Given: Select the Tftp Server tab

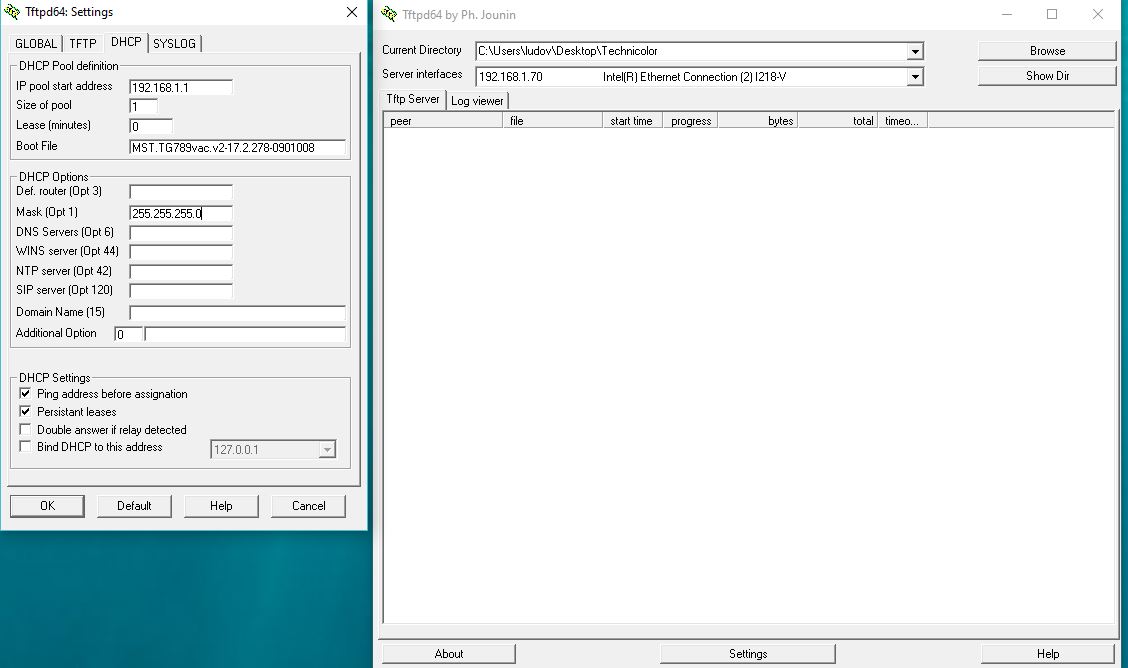Looking at the screenshot, I should 413,99.
